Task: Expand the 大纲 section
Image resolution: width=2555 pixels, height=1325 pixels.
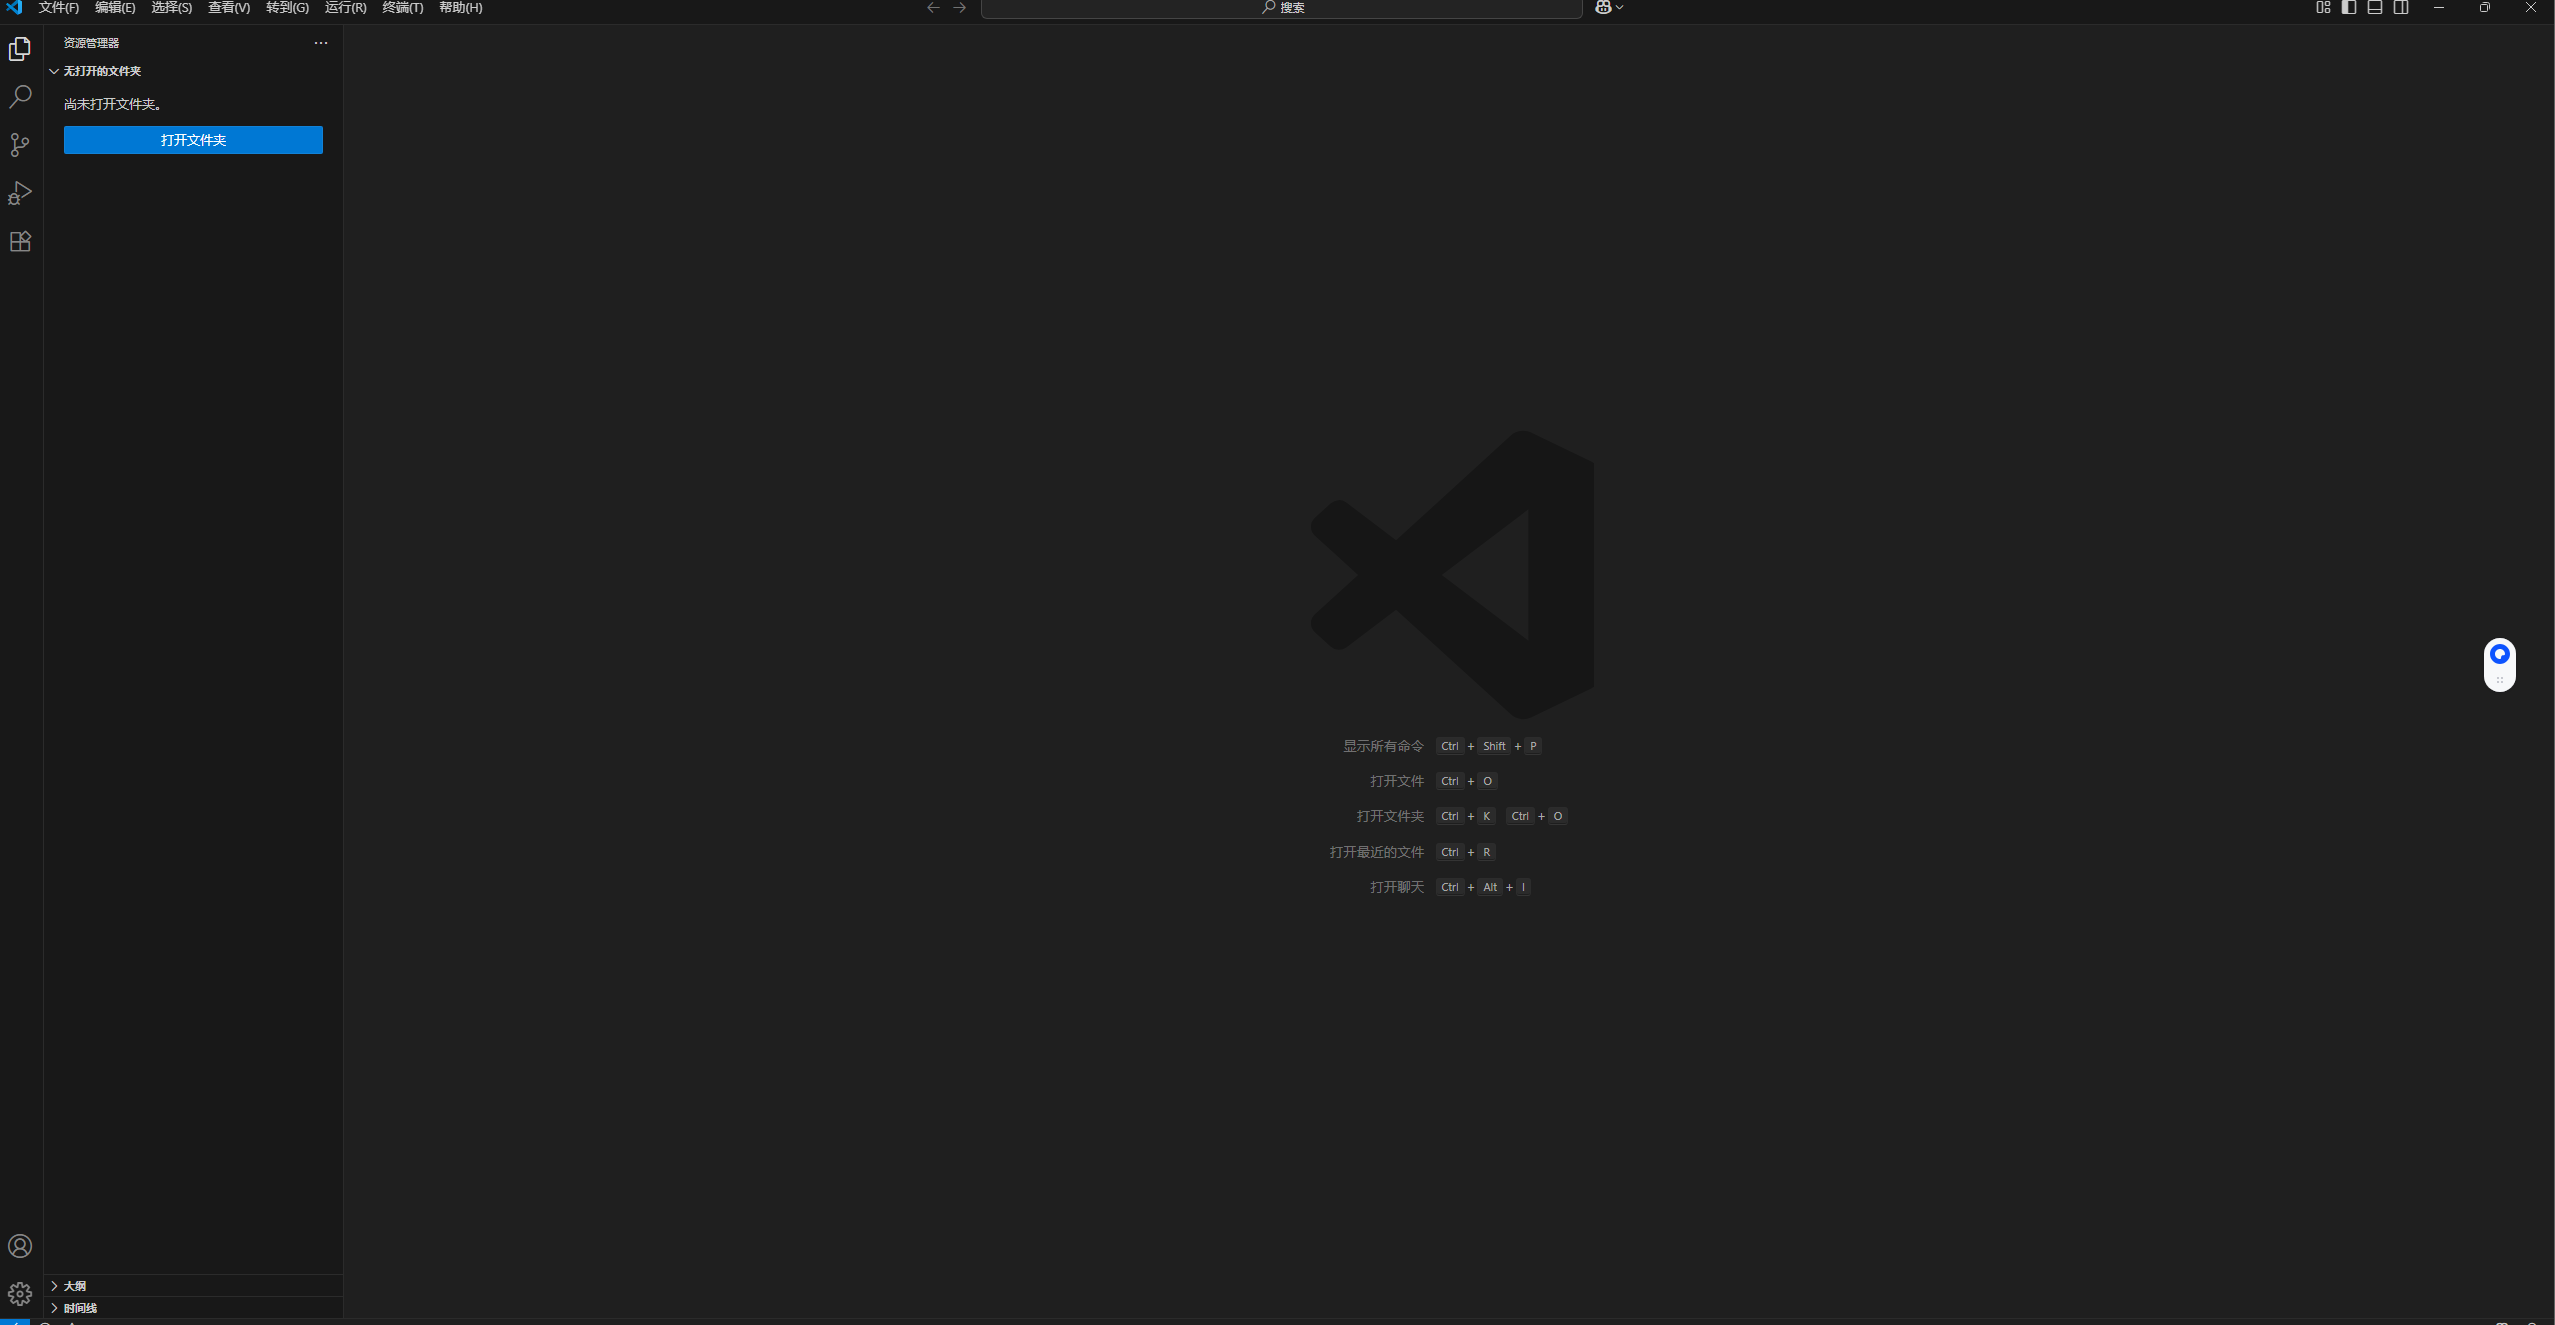Action: (193, 1286)
